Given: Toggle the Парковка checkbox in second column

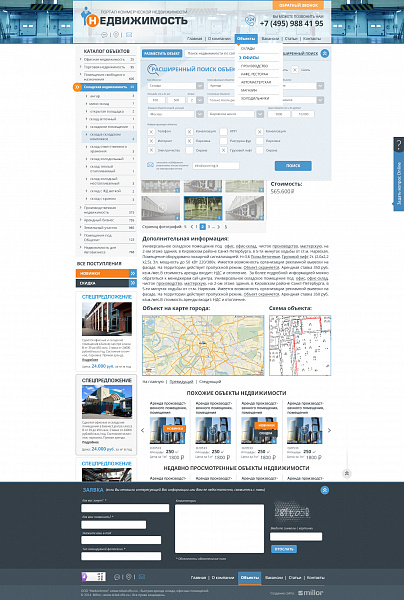Looking at the screenshot, I should coord(189,141).
